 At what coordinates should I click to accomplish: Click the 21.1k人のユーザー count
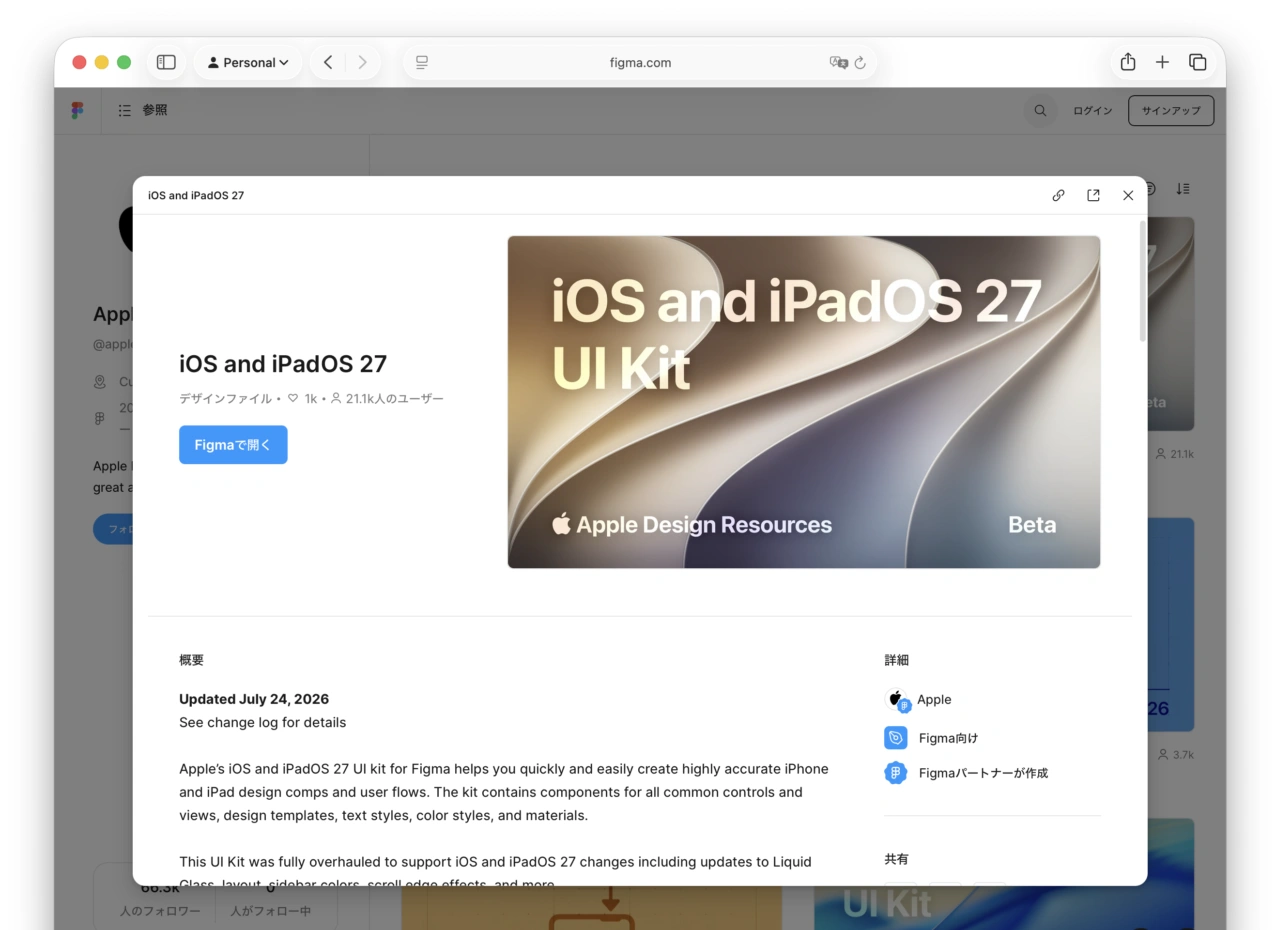point(387,398)
